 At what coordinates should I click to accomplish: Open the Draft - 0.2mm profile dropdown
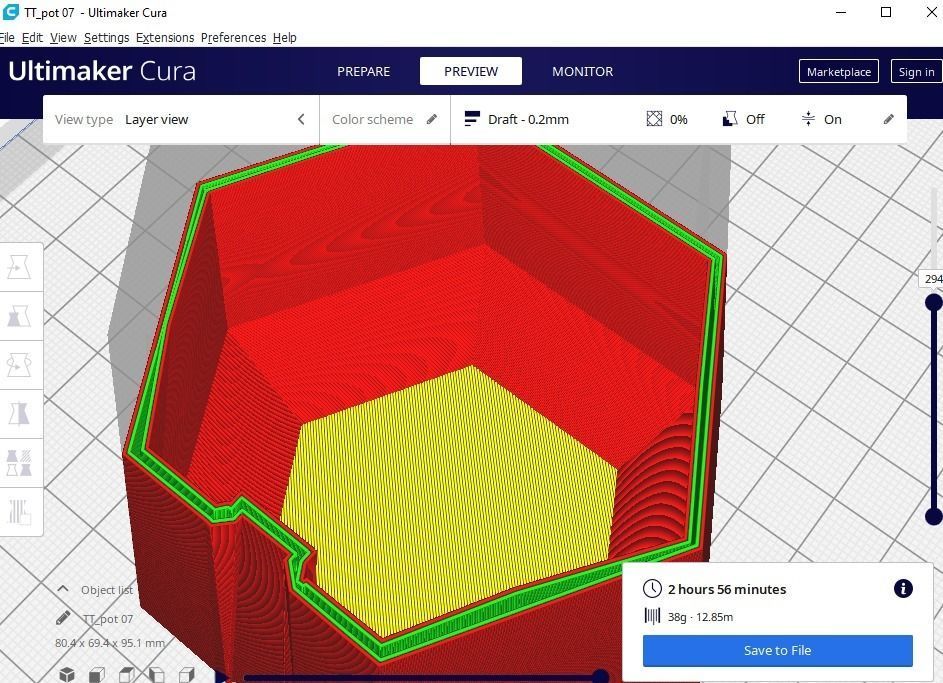(517, 119)
